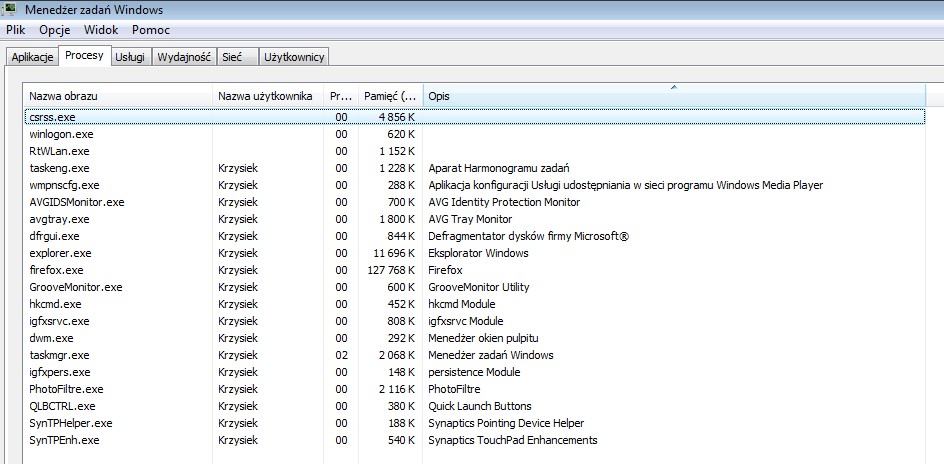This screenshot has height=464, width=944.
Task: Open the Wydajność tab
Action: tap(184, 57)
